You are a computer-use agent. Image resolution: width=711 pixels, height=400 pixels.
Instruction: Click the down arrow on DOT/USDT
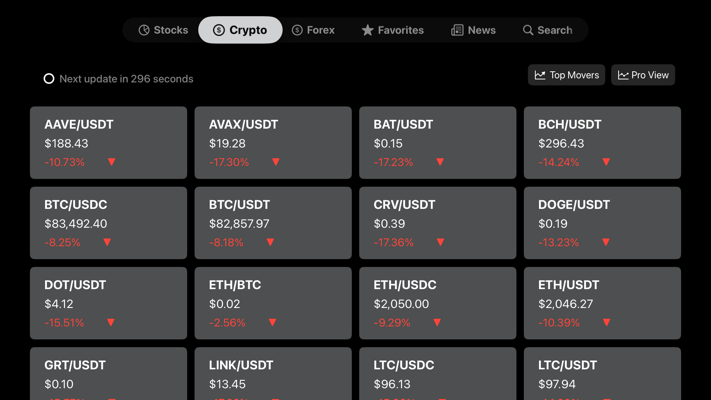(111, 322)
